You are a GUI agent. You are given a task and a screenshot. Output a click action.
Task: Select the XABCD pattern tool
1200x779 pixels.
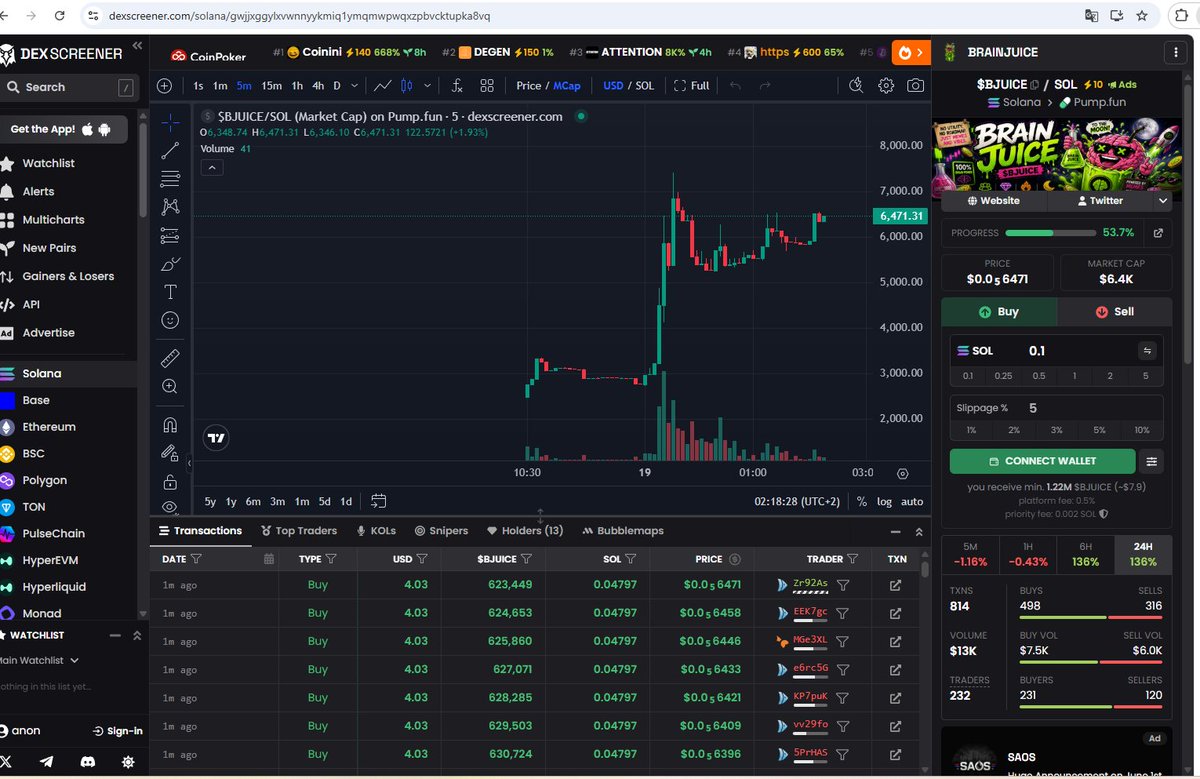(170, 207)
